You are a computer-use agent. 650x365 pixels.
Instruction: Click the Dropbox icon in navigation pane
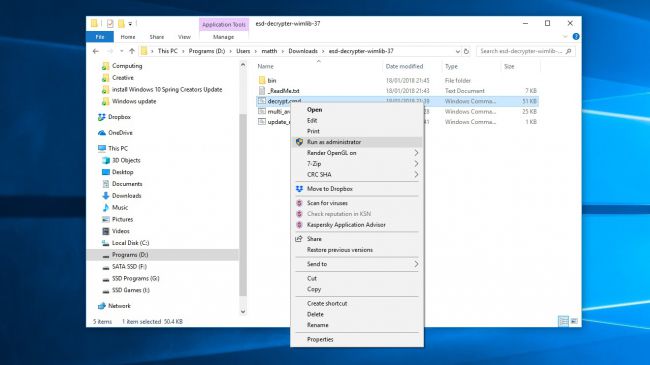pos(102,117)
